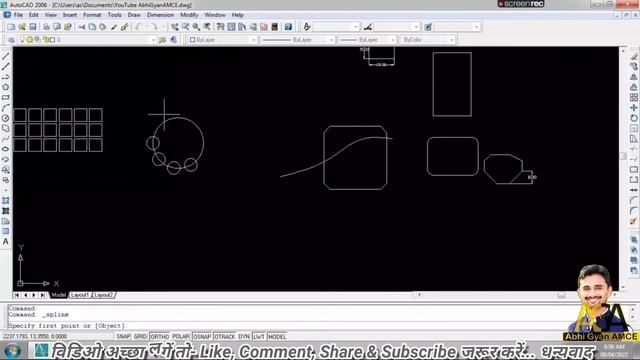
Task: Select the Spline draw tool
Action: coord(6,139)
